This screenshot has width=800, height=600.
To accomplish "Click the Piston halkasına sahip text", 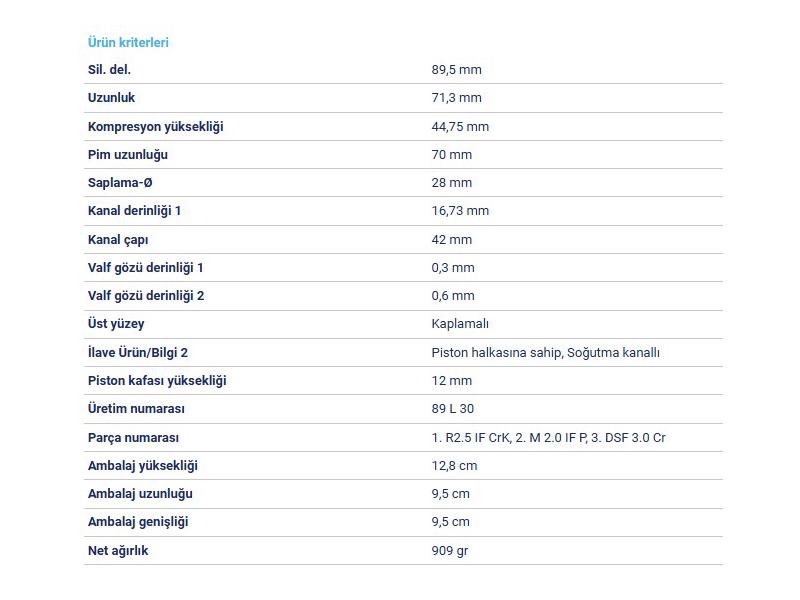I will coord(497,353).
